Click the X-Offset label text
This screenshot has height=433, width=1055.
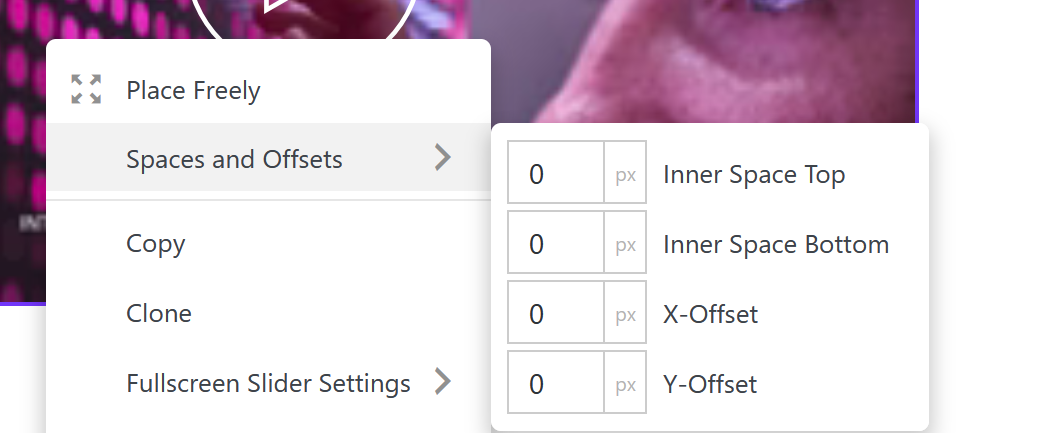(710, 315)
